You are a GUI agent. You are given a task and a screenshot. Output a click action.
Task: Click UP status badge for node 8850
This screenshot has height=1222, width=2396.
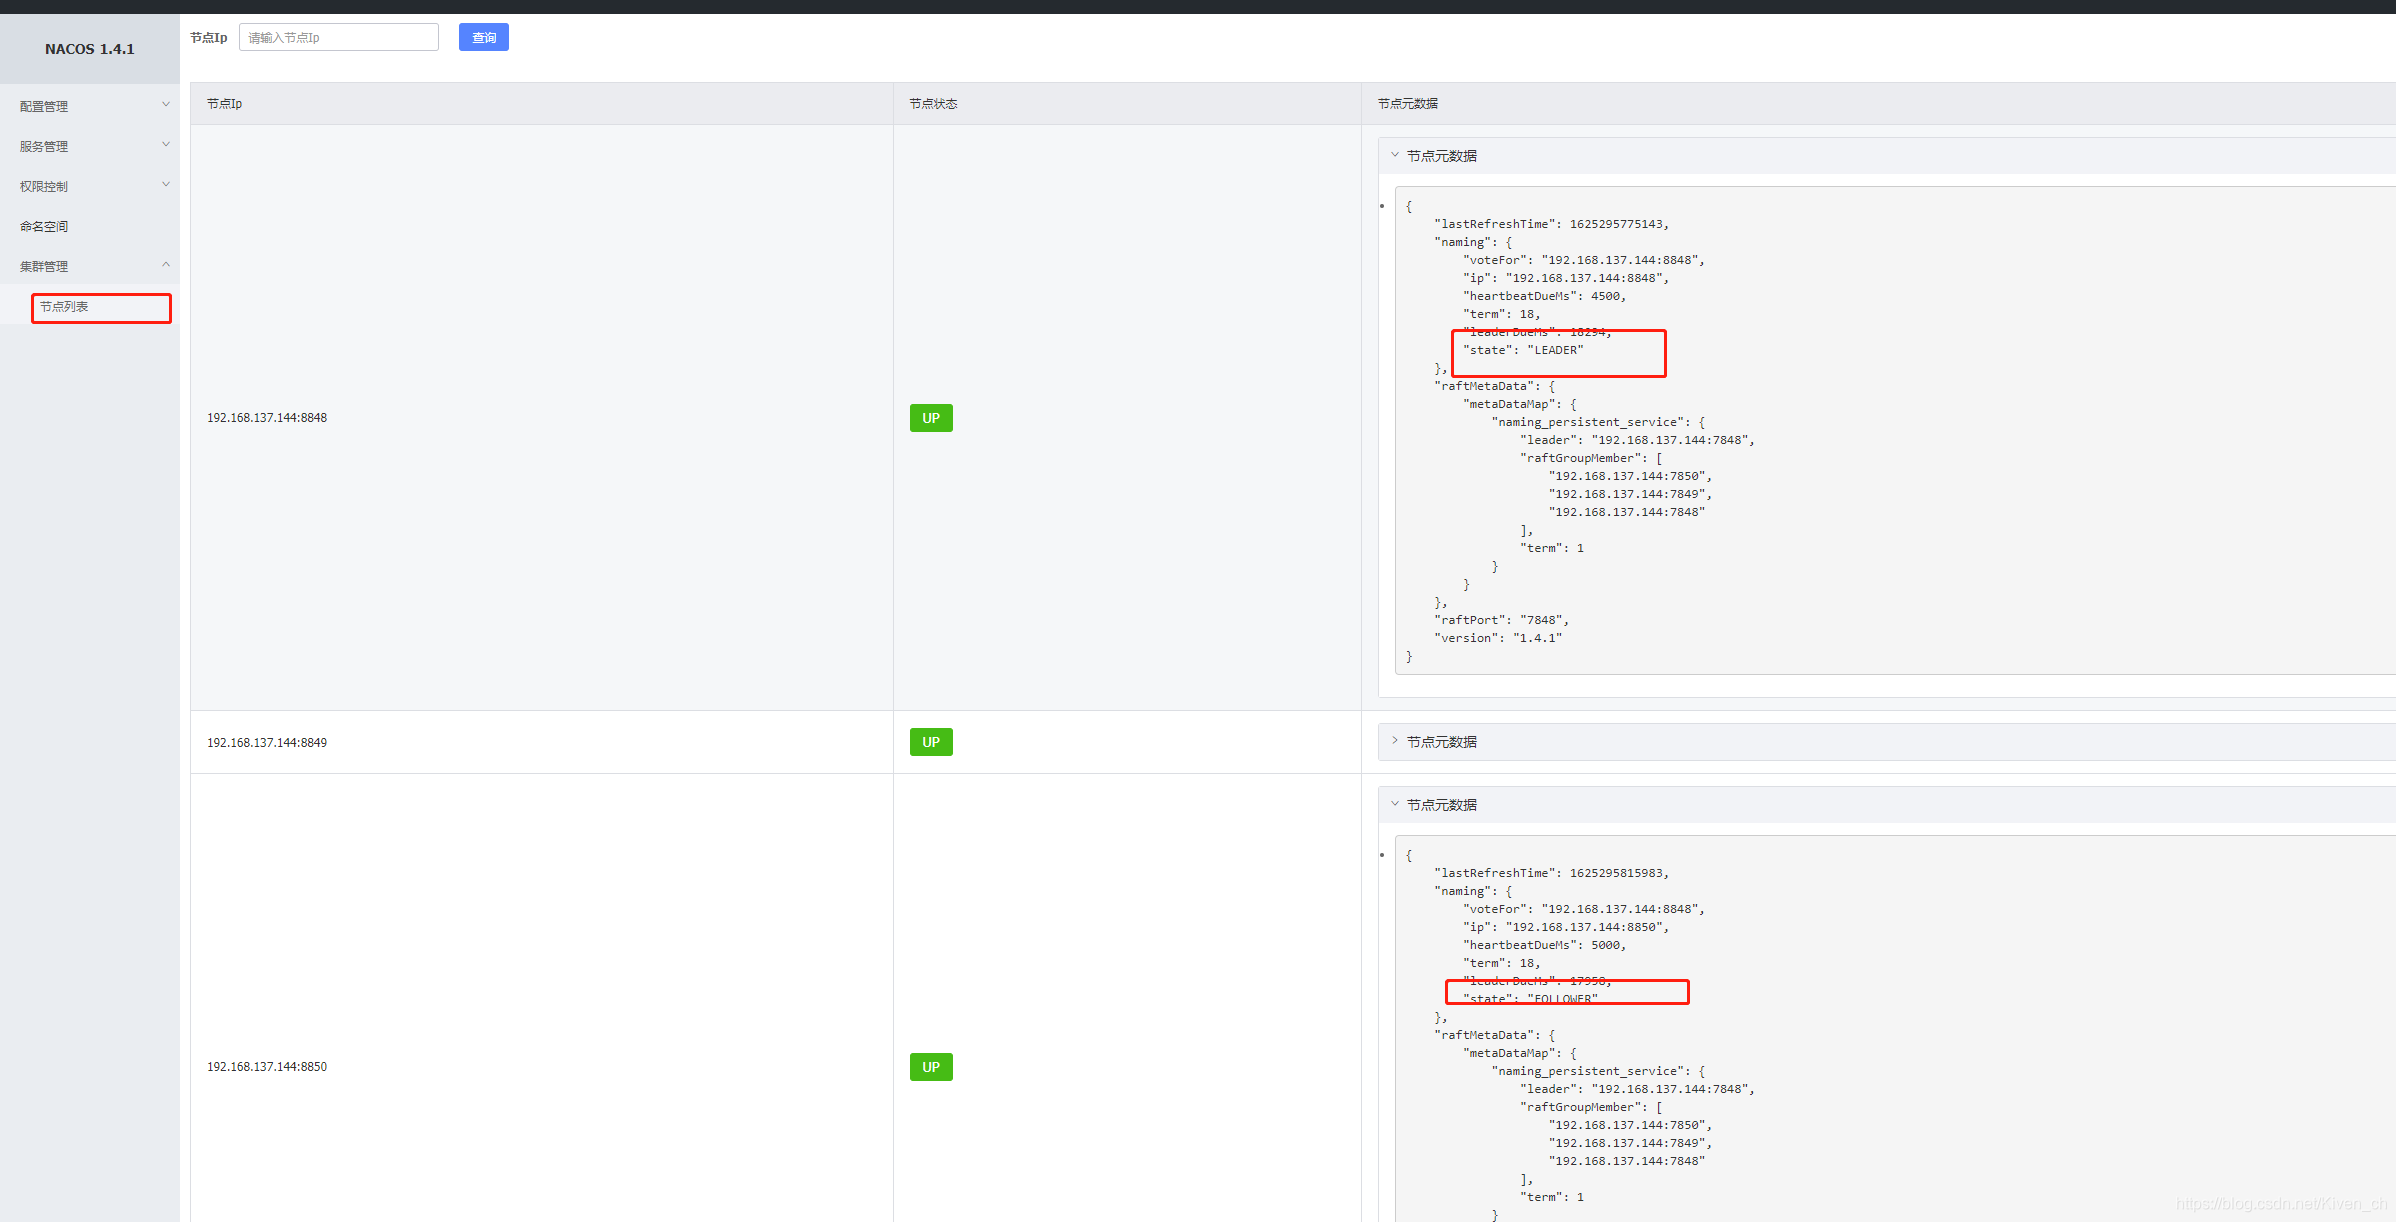[x=930, y=1067]
